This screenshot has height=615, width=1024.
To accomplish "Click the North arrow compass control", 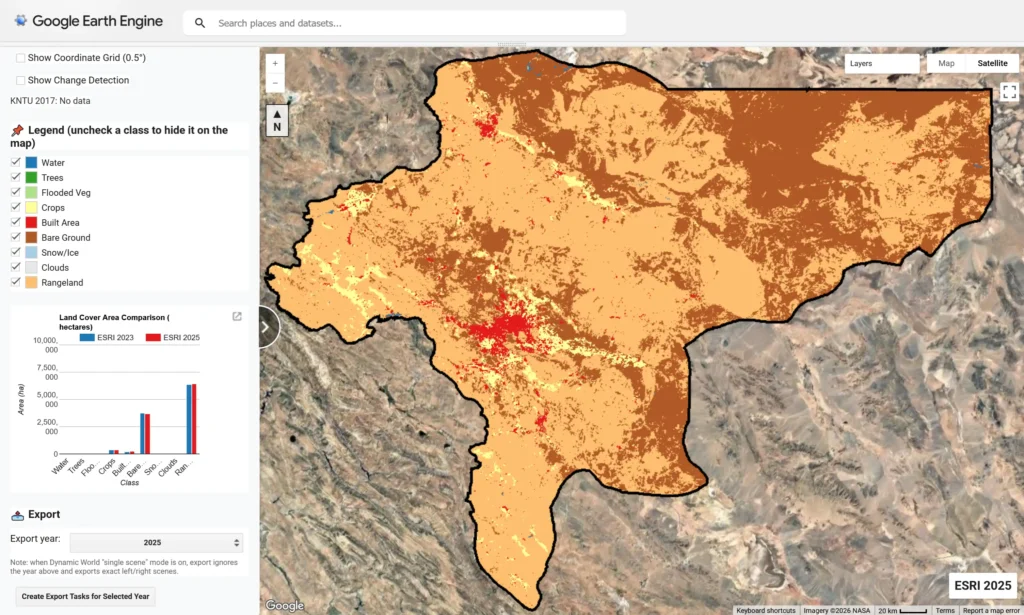I will pos(277,121).
